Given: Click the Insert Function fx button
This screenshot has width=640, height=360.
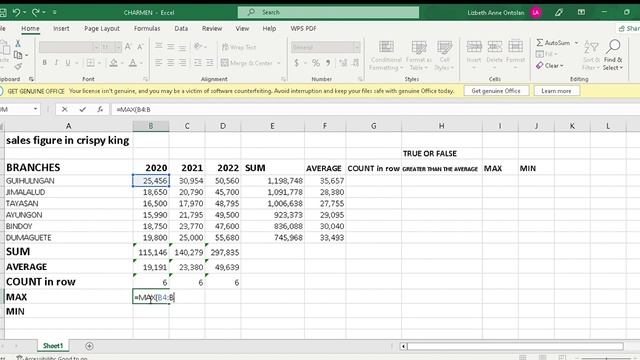Looking at the screenshot, I should [100, 109].
